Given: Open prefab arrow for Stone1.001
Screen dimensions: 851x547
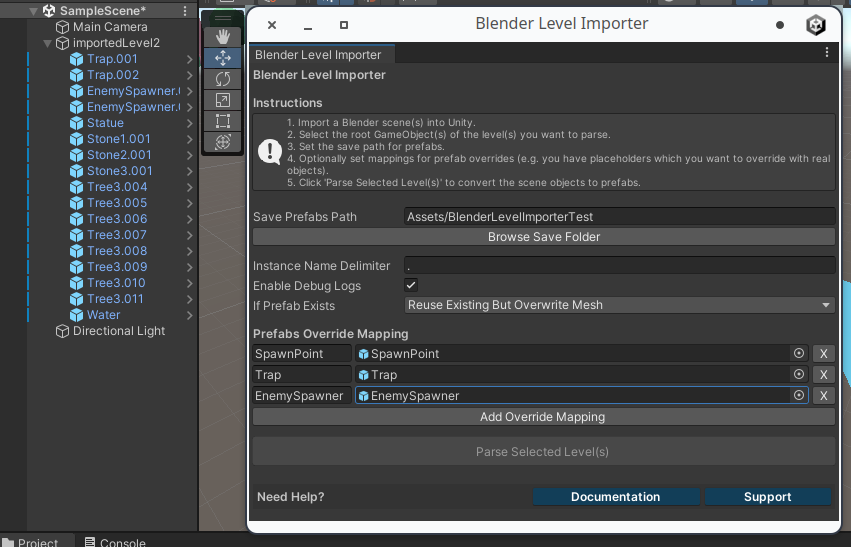Looking at the screenshot, I should [x=189, y=139].
